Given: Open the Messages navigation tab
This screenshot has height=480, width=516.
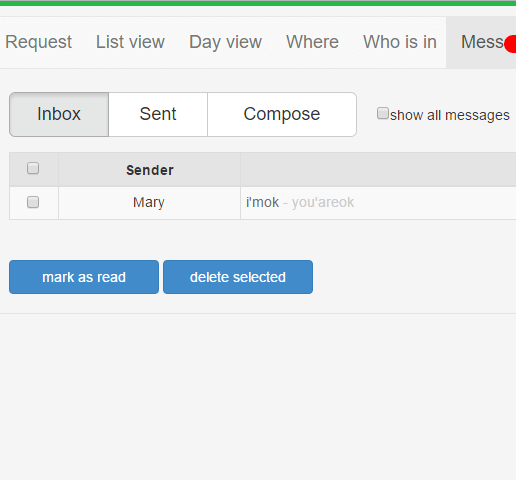Looking at the screenshot, I should click(x=482, y=42).
